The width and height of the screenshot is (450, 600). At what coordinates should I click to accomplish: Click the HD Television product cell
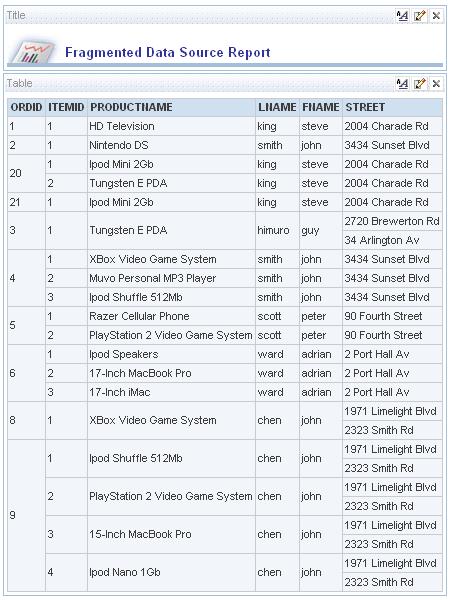point(171,126)
